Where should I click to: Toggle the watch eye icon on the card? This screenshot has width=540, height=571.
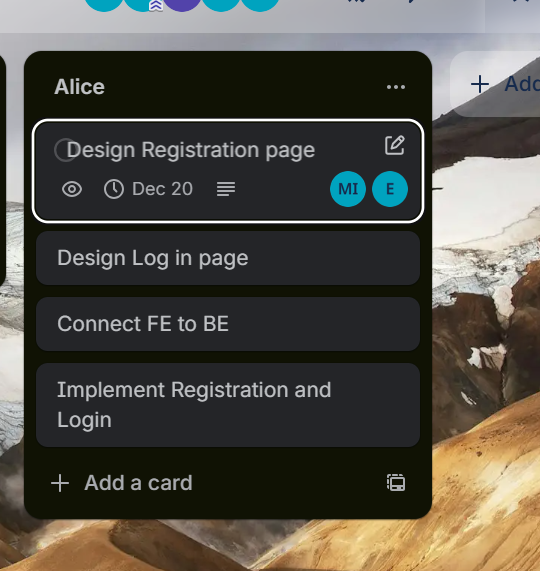pos(72,189)
